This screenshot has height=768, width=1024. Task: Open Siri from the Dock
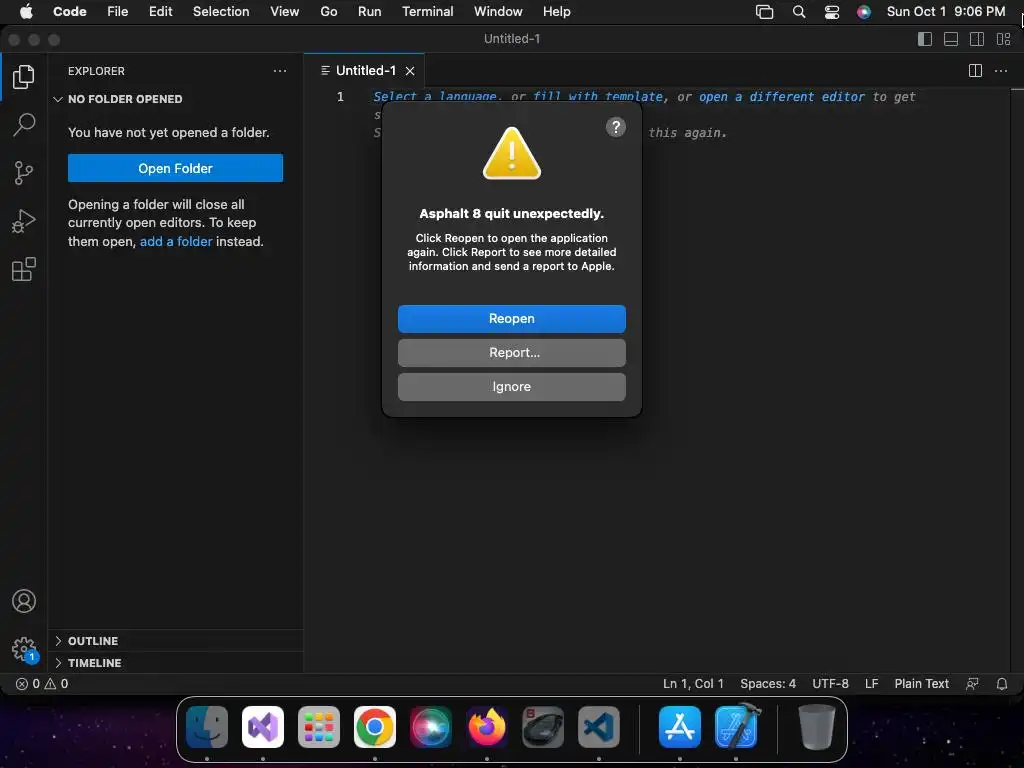click(430, 727)
